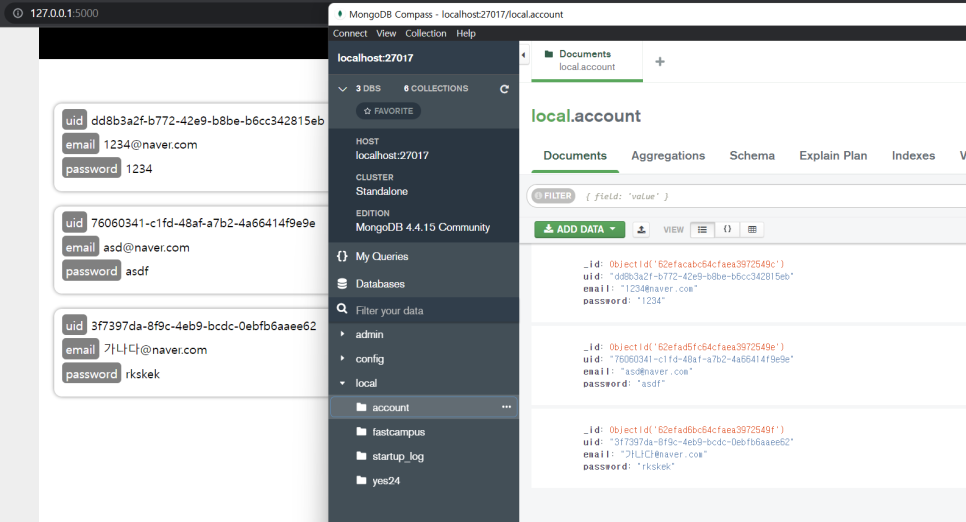Open the ADD DATA dropdown
Viewport: 966px width, 522px height.
coord(580,229)
